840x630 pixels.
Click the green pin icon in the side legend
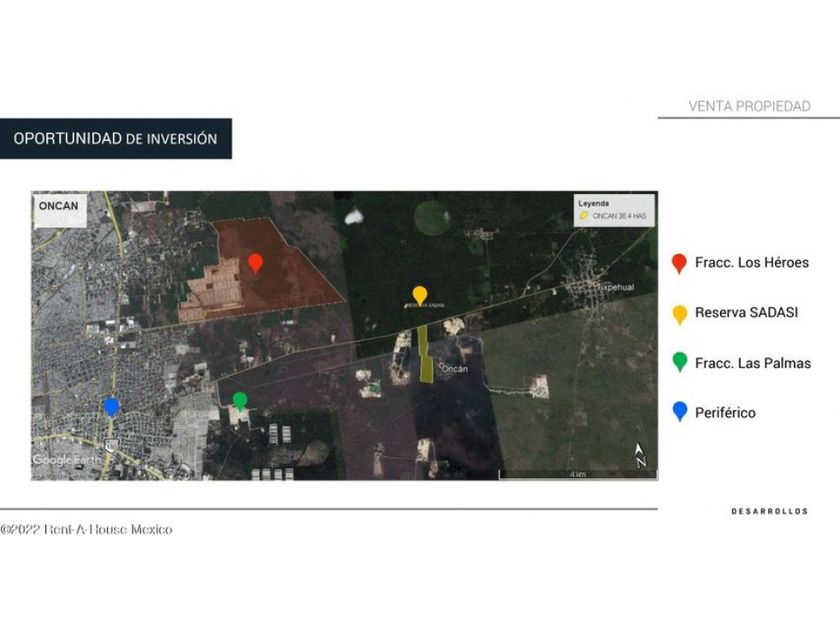point(679,362)
